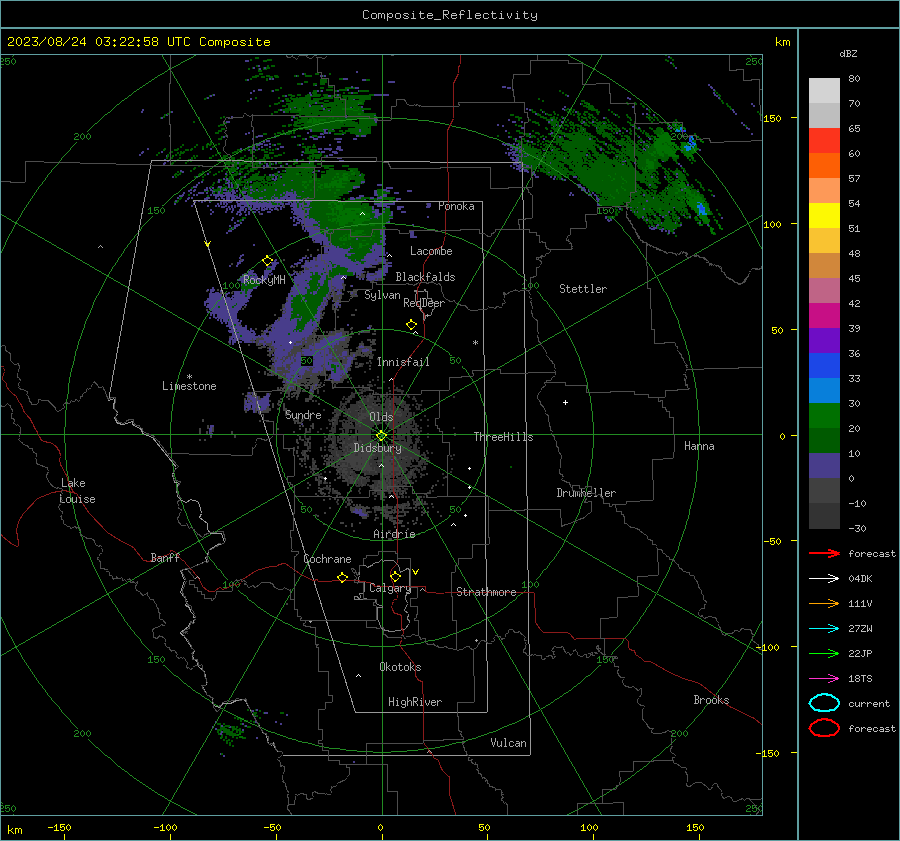Screen dimensions: 900x841
Task: Click the yellow diamond marker under Cochrane
Action: (343, 577)
